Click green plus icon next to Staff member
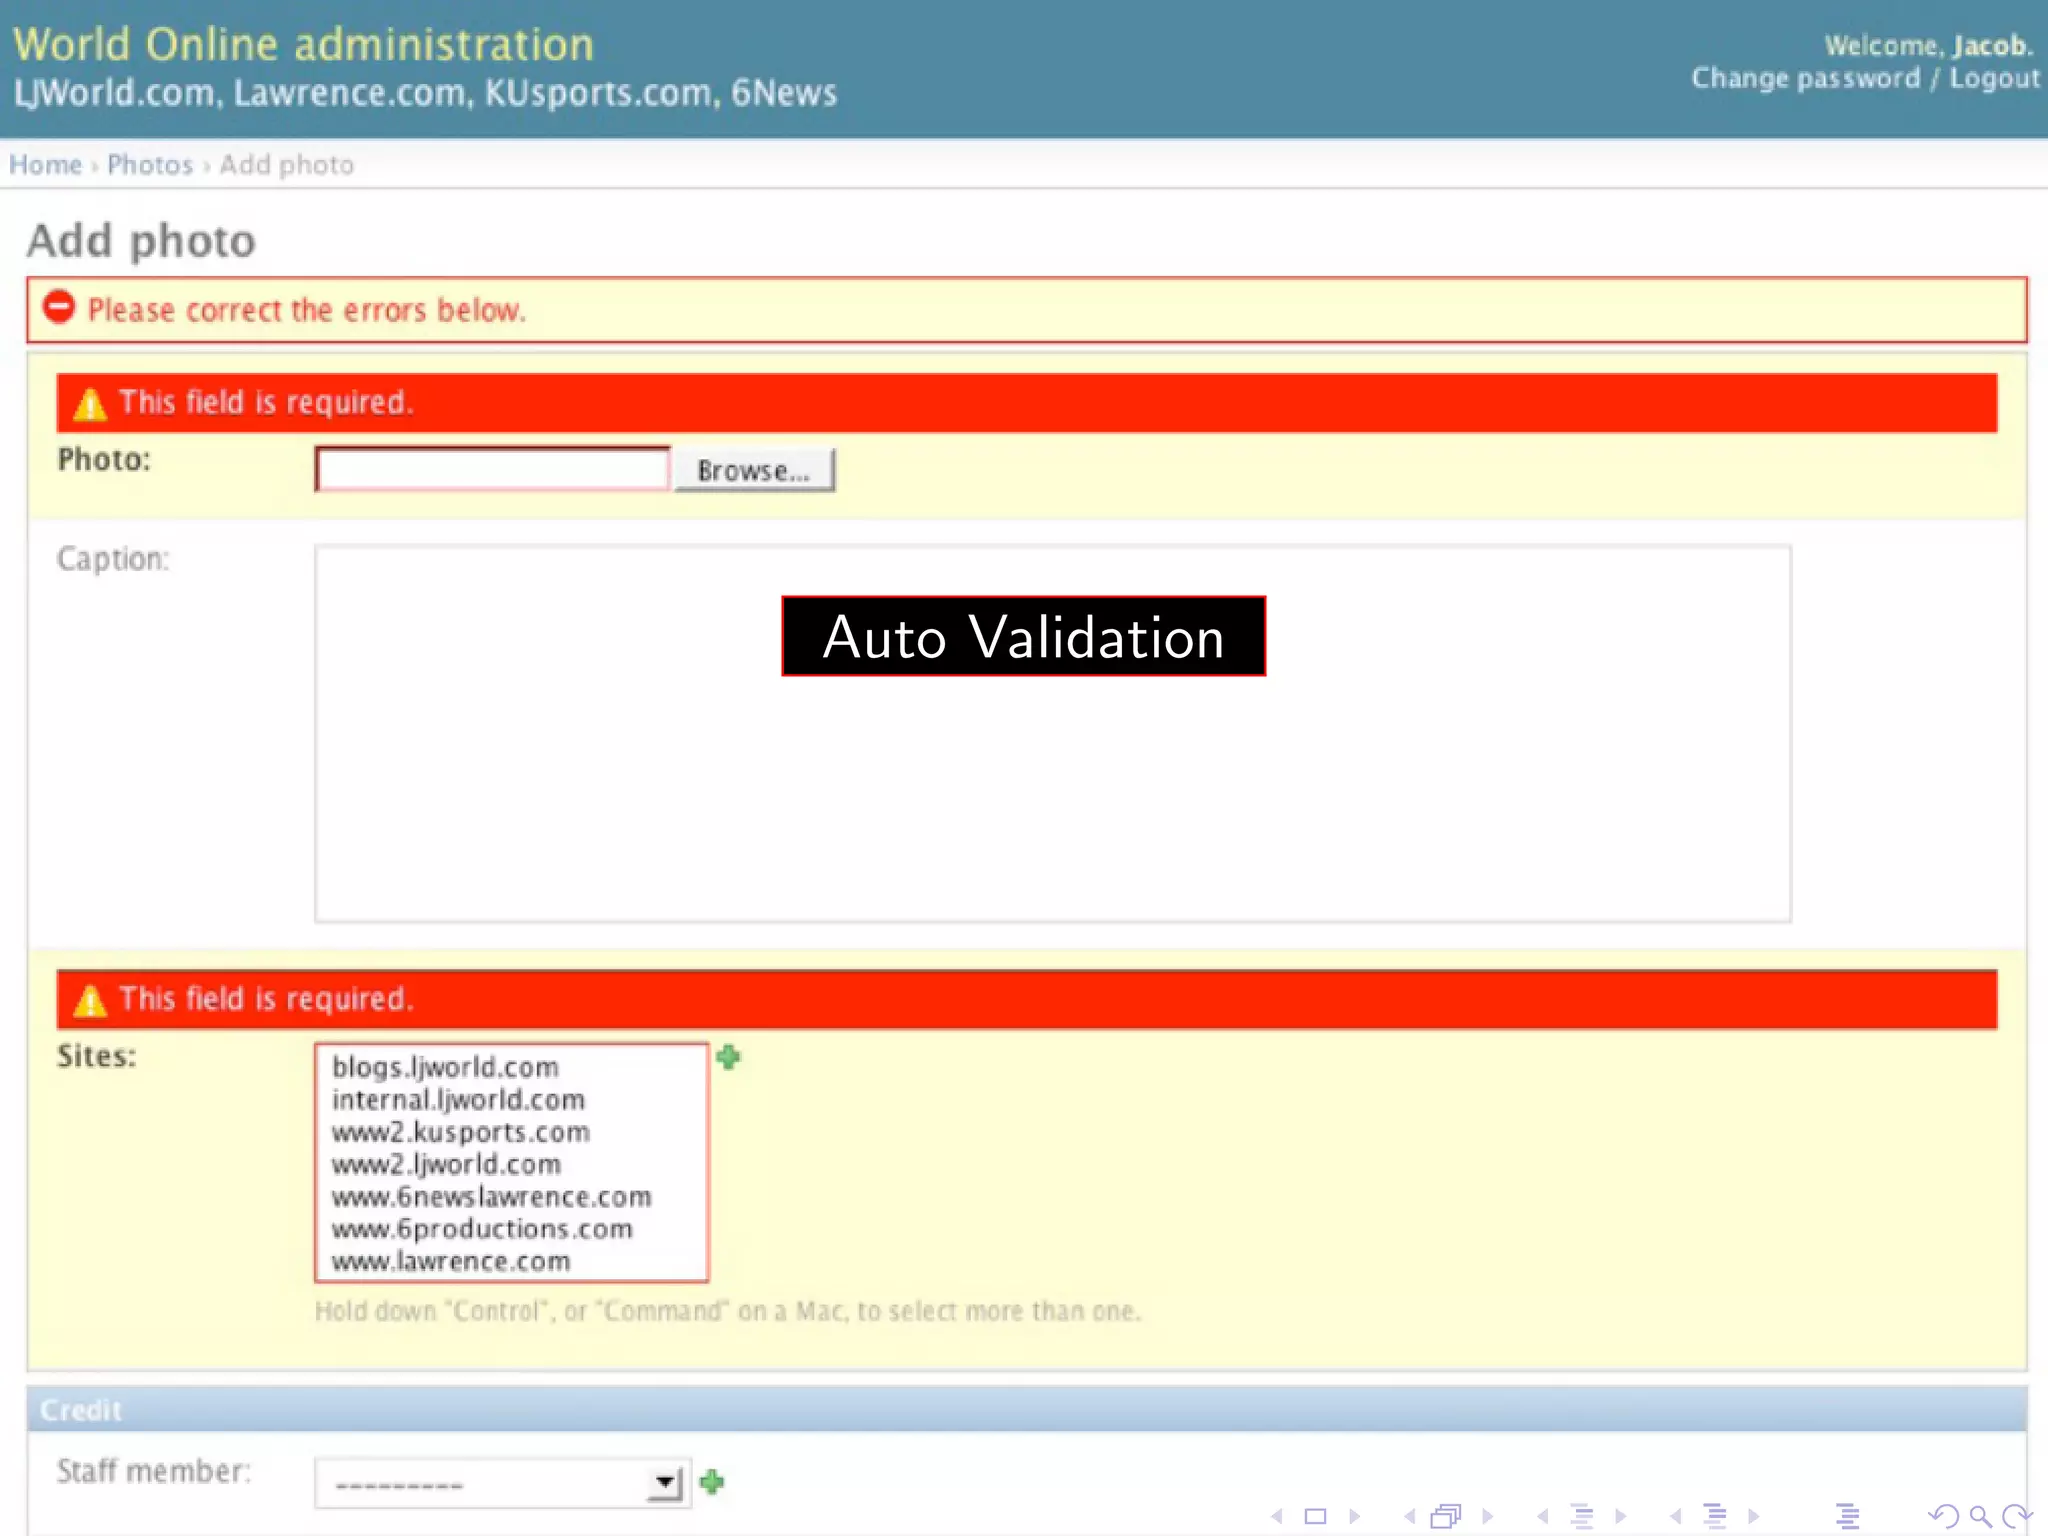The width and height of the screenshot is (2048, 1536). click(712, 1481)
